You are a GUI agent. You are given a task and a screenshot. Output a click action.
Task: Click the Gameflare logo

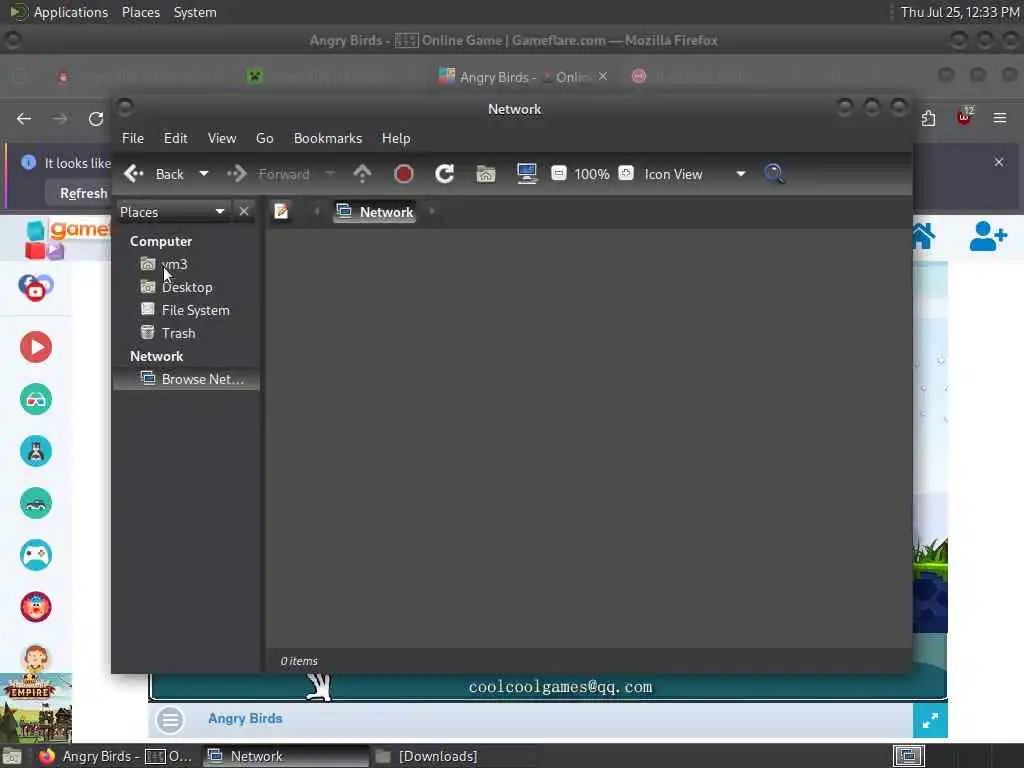point(67,238)
